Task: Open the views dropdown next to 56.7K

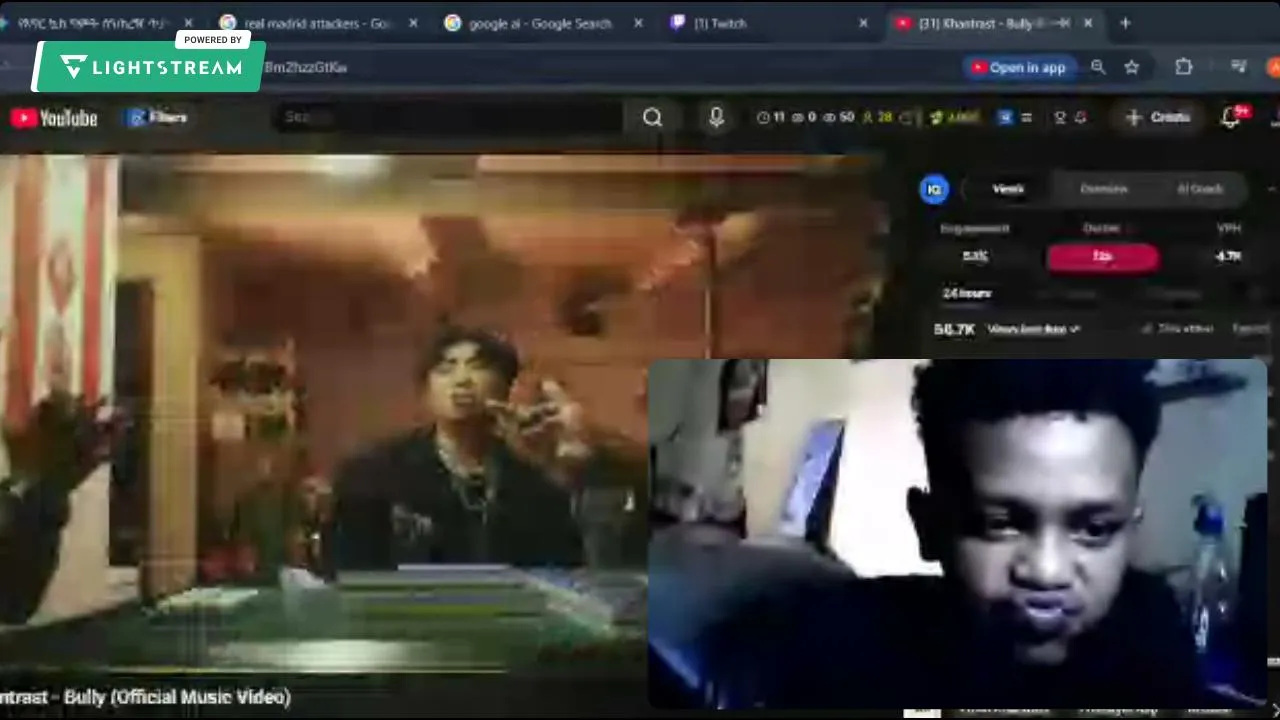Action: [x=1033, y=329]
